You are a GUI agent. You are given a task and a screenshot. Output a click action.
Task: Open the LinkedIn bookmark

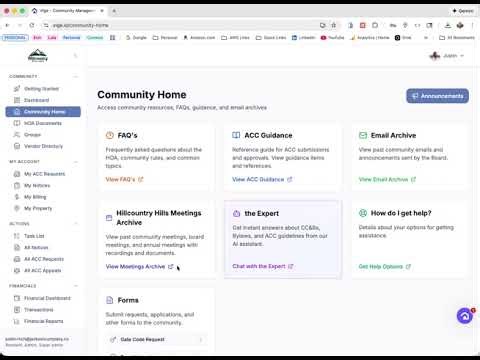[x=303, y=38]
